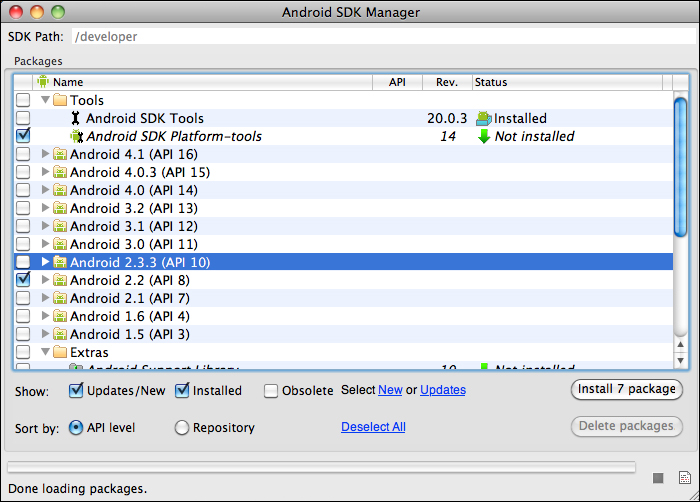700x502 pixels.
Task: Click the Tools folder icon
Action: click(60, 100)
